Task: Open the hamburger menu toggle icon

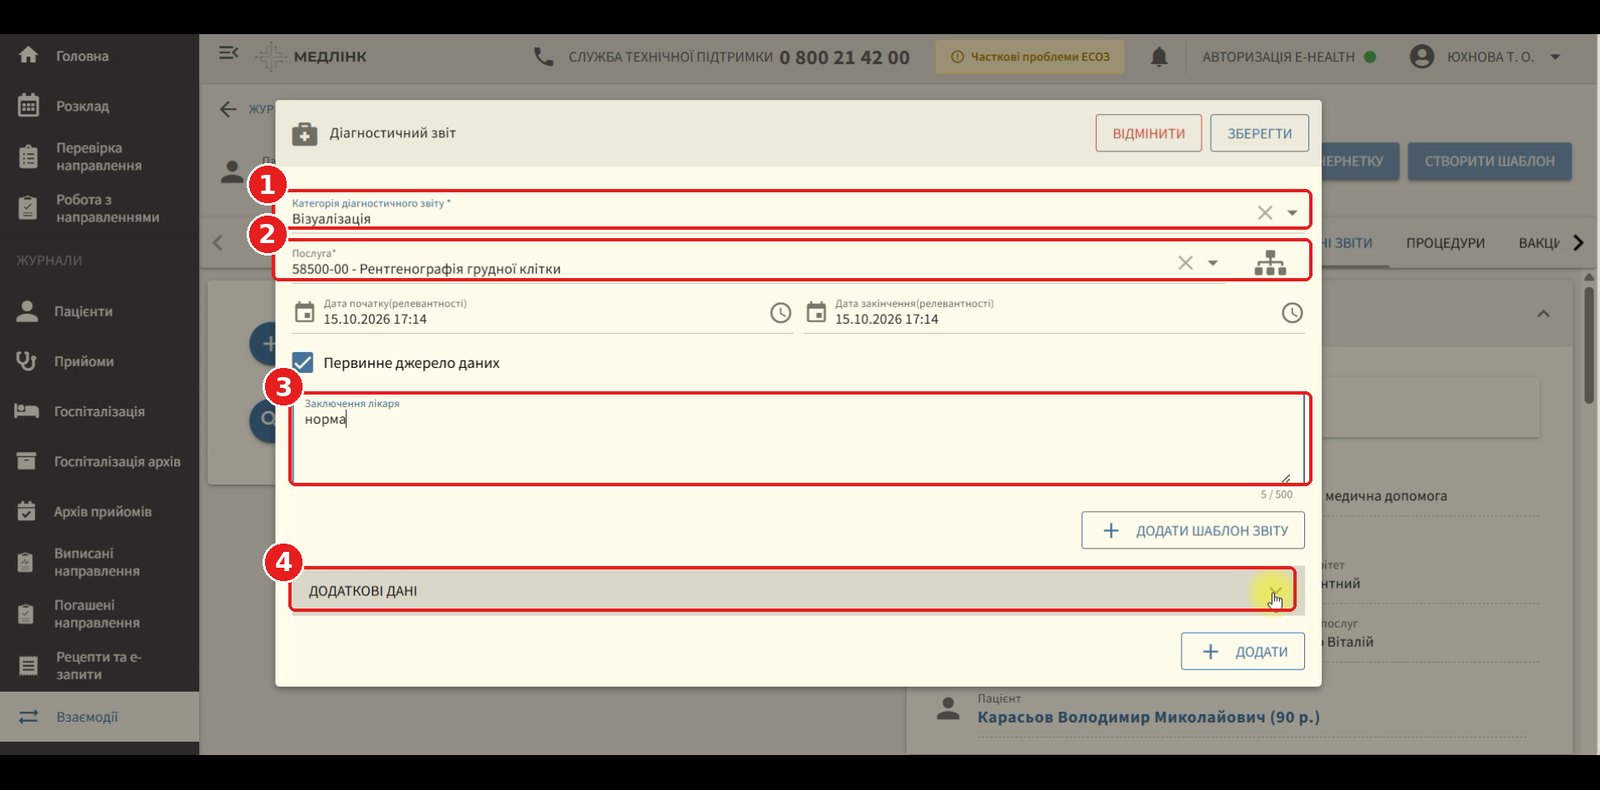Action: coord(228,53)
